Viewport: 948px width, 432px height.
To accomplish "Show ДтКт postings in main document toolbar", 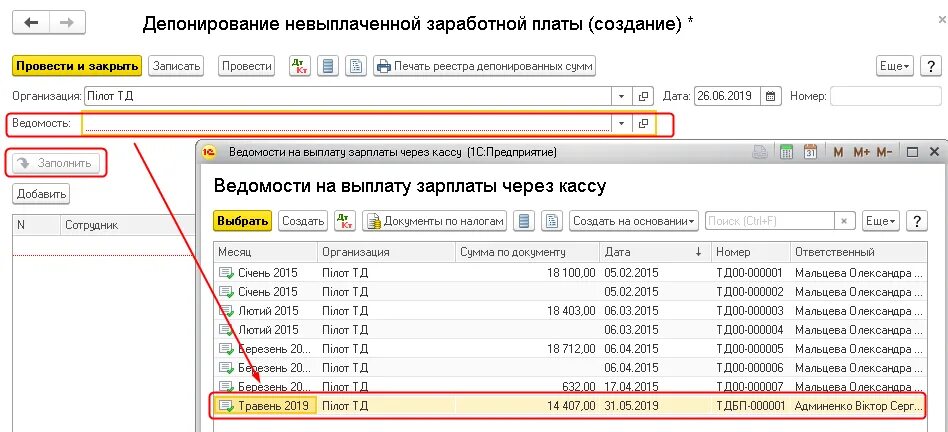I will coord(299,66).
